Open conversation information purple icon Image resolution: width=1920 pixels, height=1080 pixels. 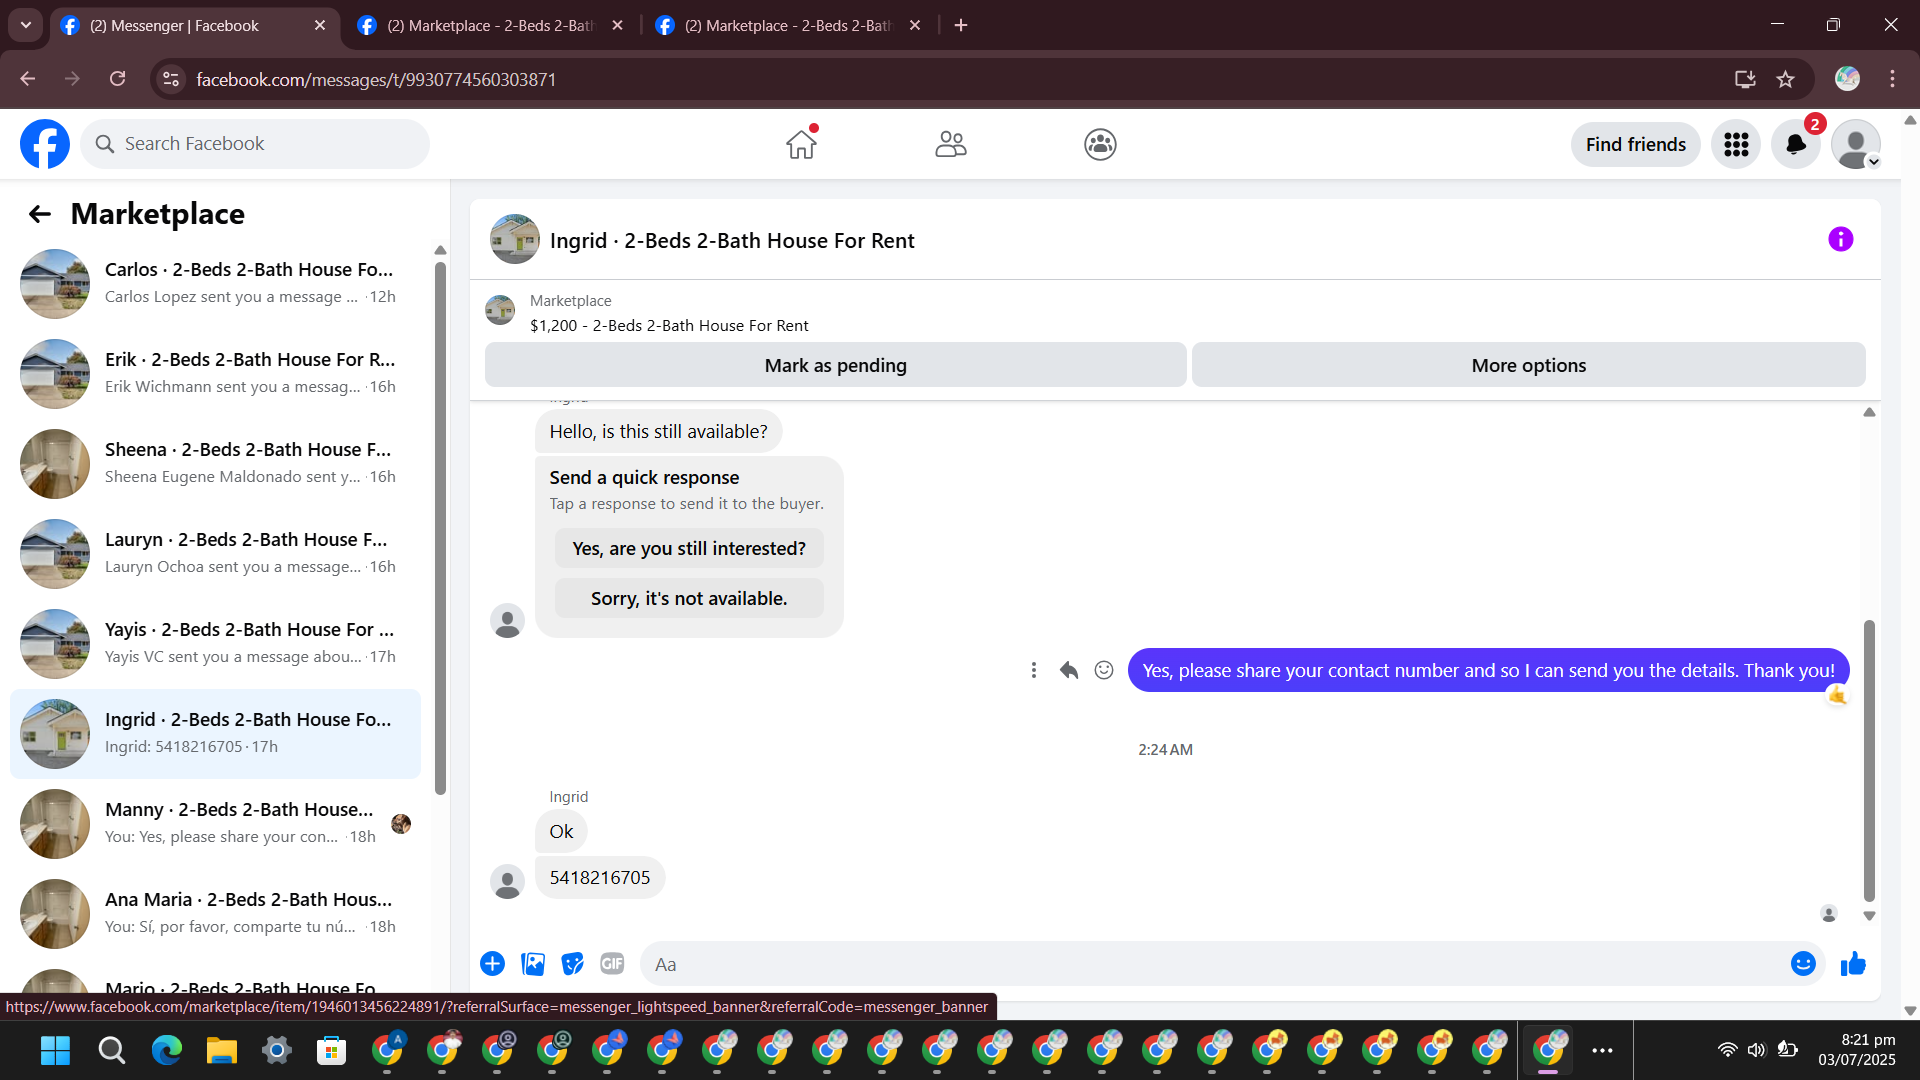click(1840, 240)
